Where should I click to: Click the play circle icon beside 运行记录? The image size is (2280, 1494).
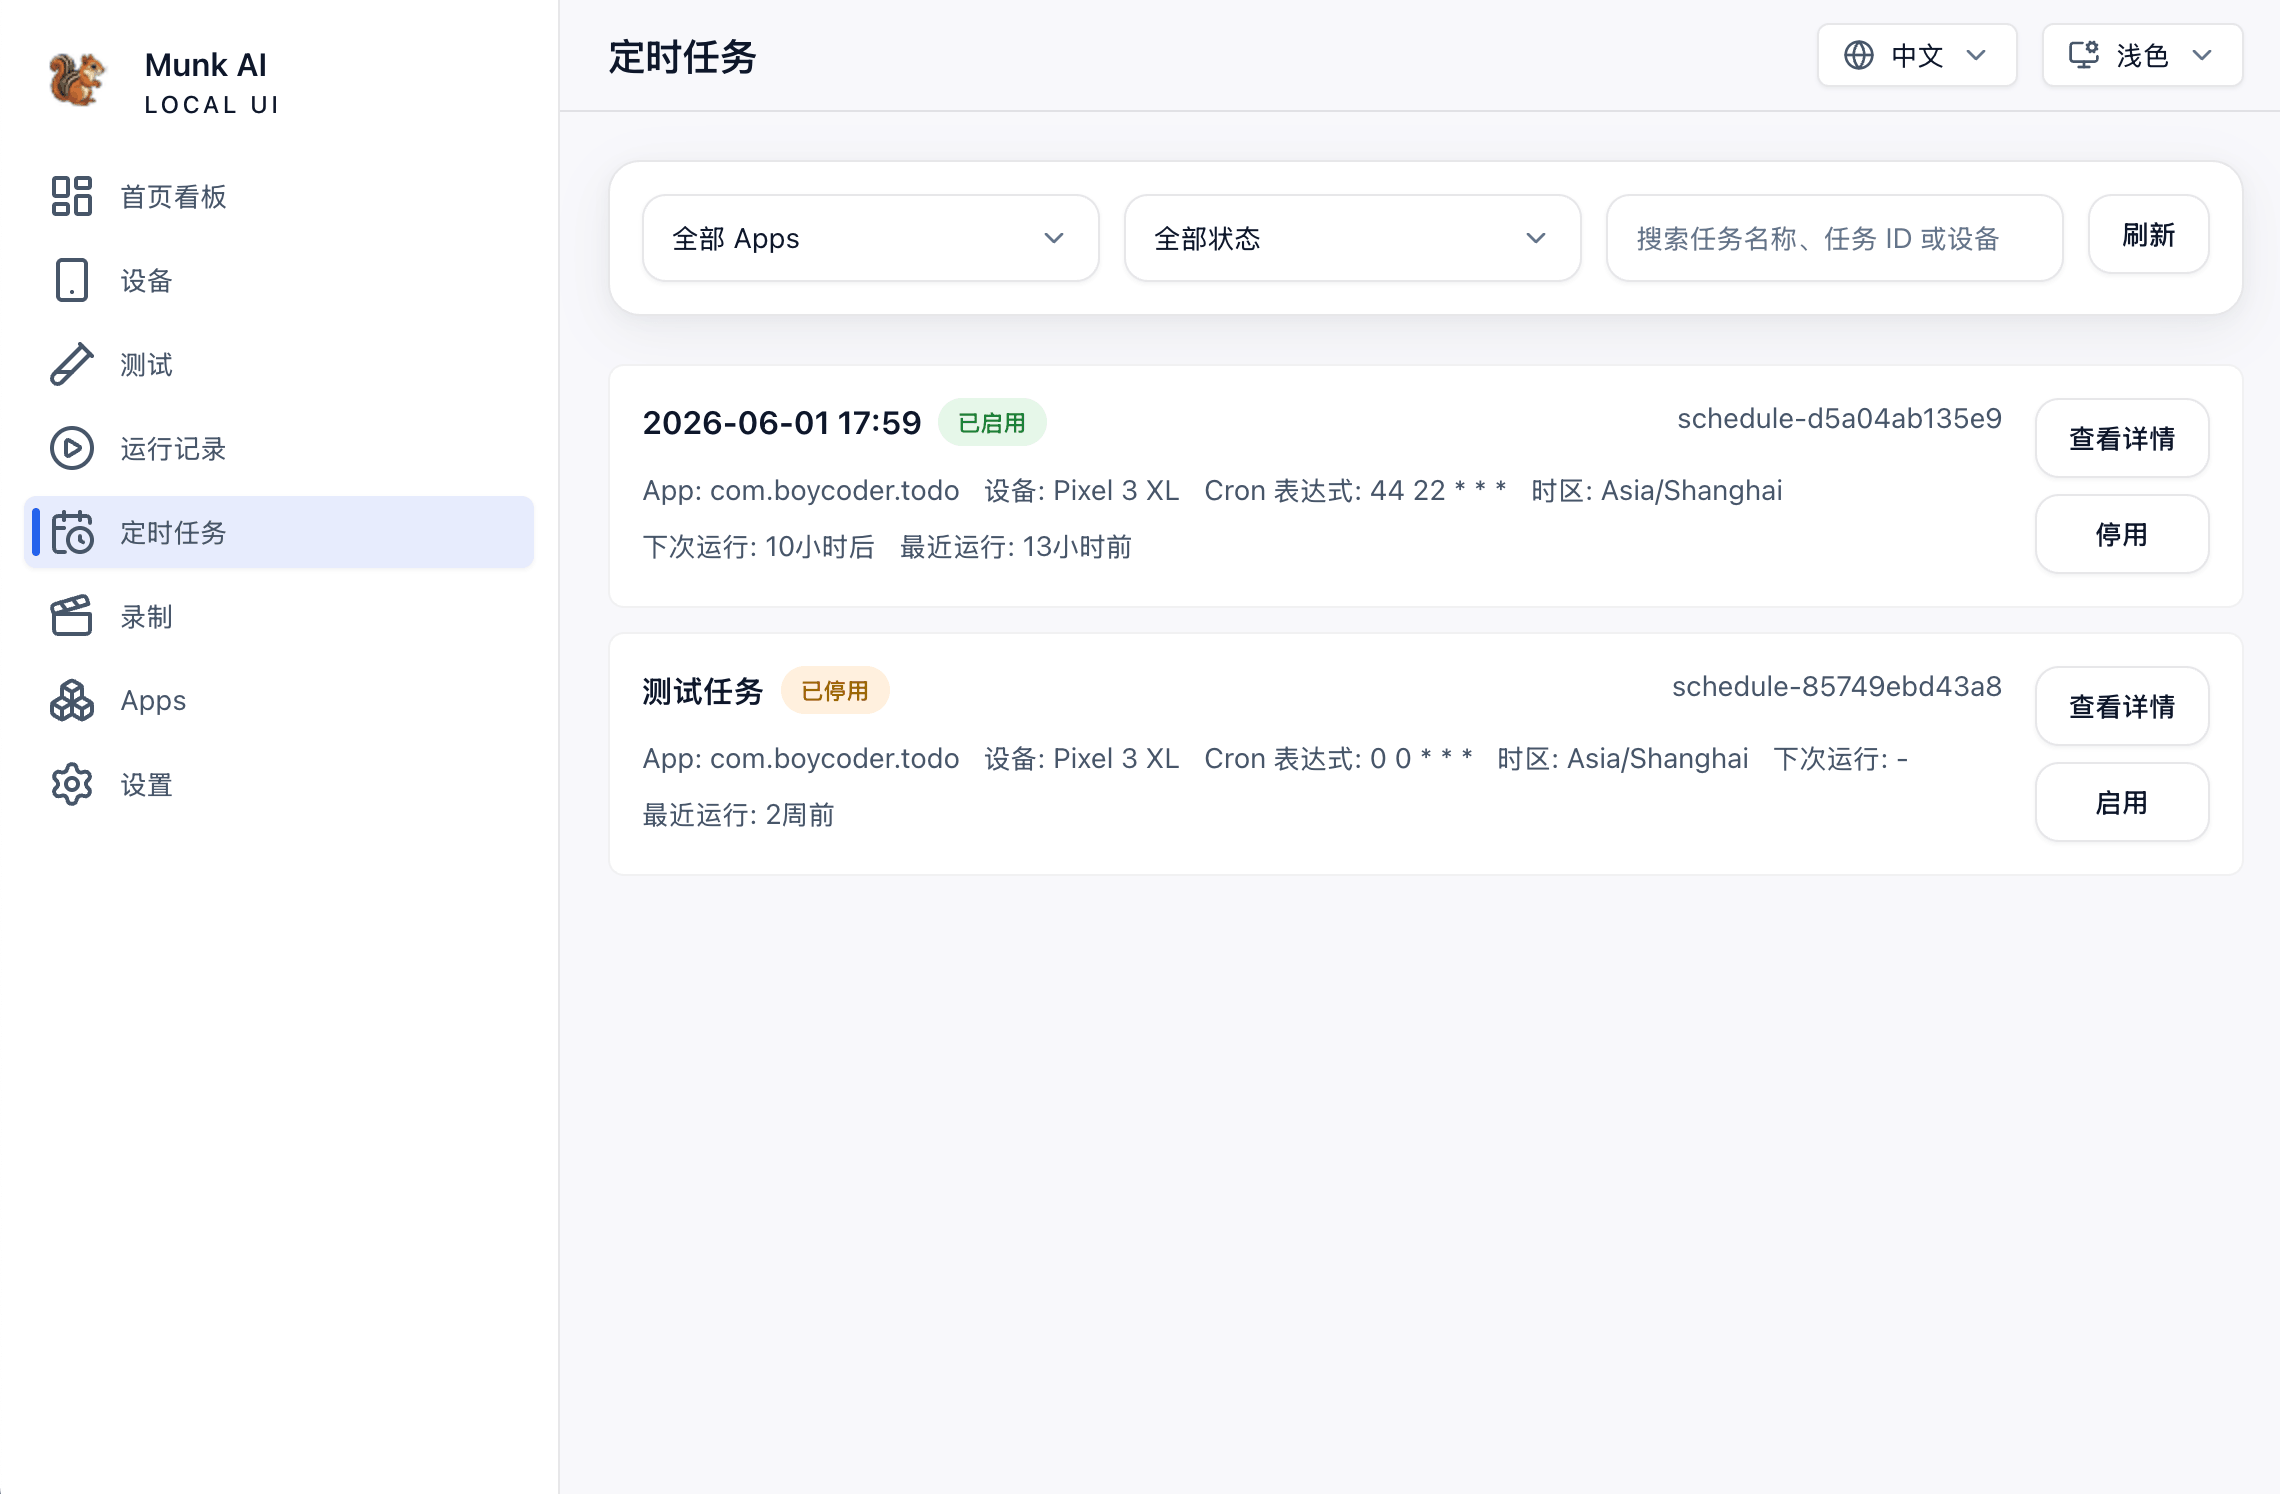[72, 448]
